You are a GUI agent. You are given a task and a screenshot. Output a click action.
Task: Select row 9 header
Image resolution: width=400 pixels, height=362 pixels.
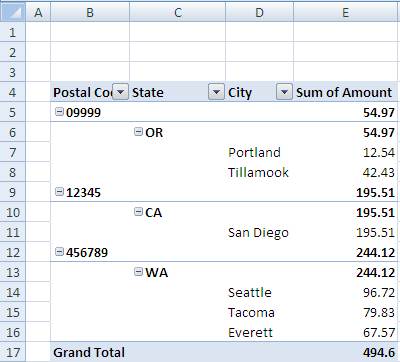(13, 192)
